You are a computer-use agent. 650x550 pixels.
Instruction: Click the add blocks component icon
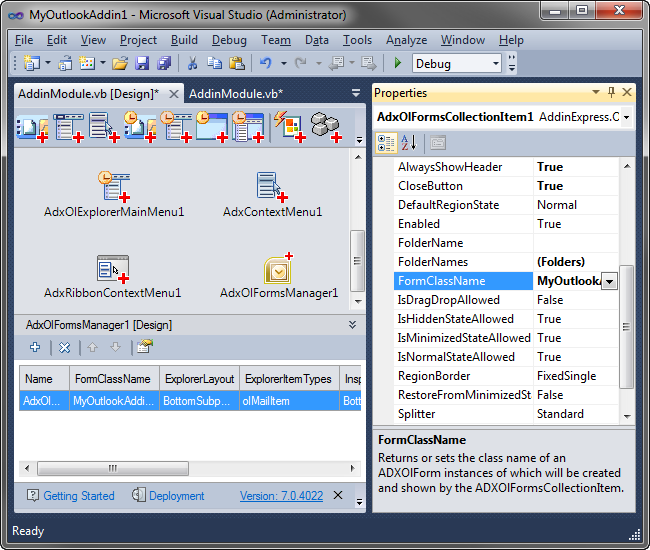coord(326,126)
